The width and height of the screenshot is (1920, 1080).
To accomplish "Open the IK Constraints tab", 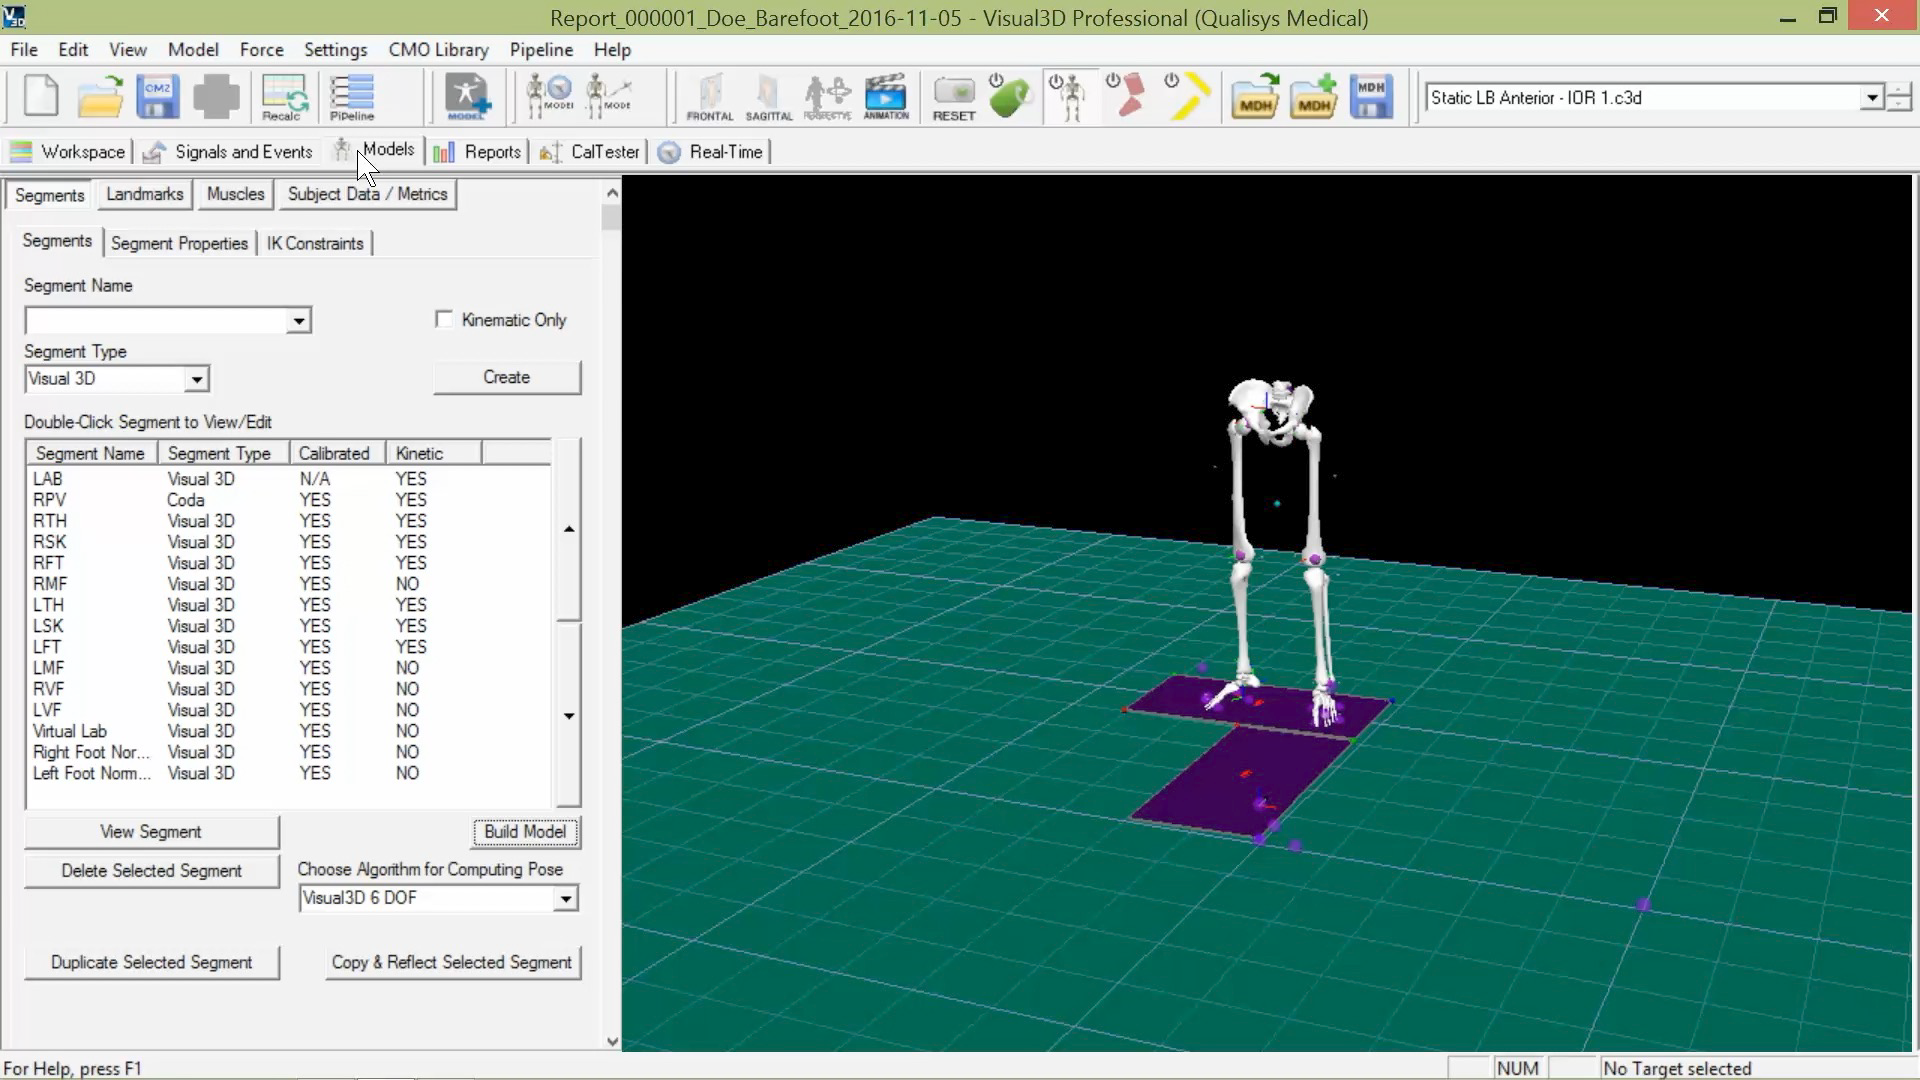I will pyautogui.click(x=315, y=243).
